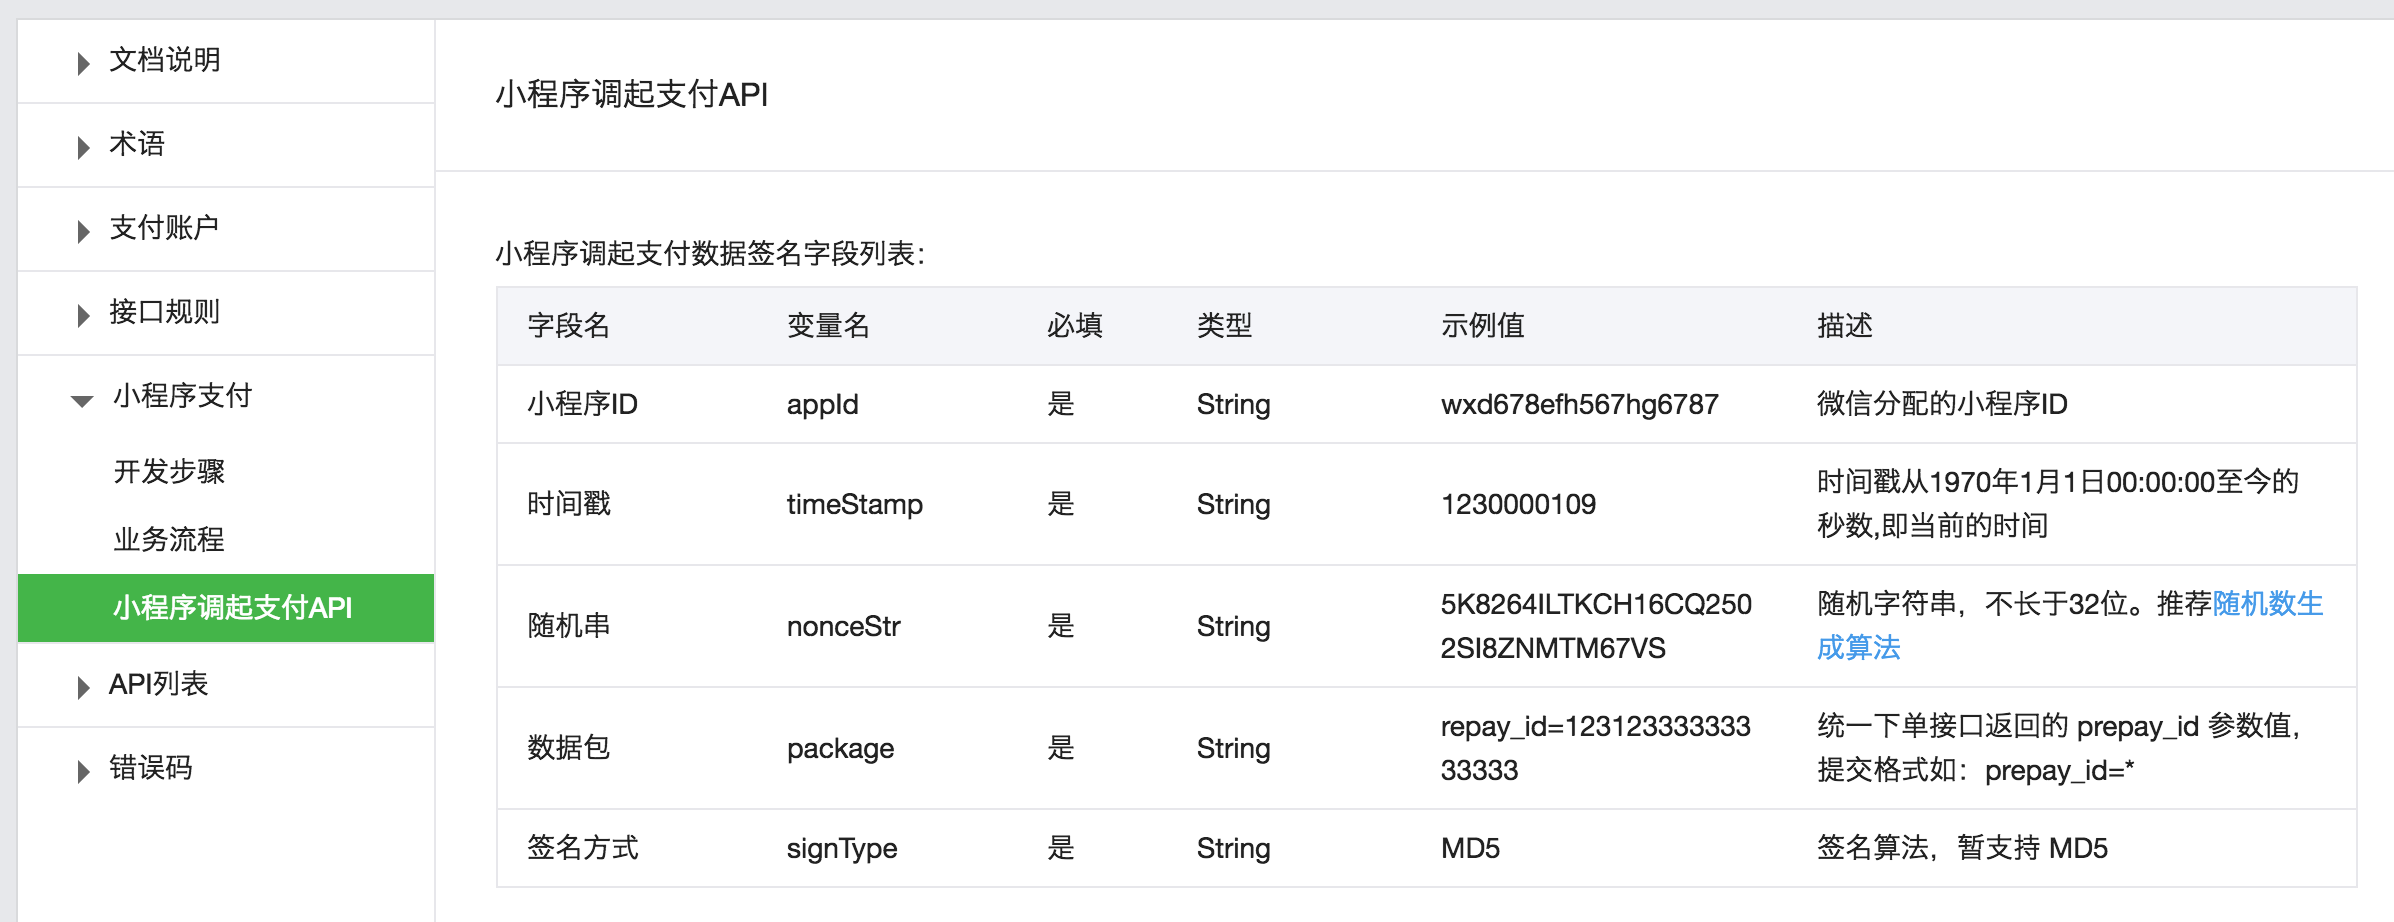Expand the 错误码 section arrow
The image size is (2394, 922).
[83, 771]
